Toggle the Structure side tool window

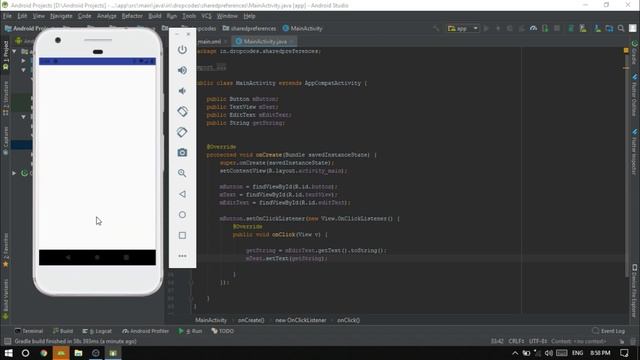(5, 99)
